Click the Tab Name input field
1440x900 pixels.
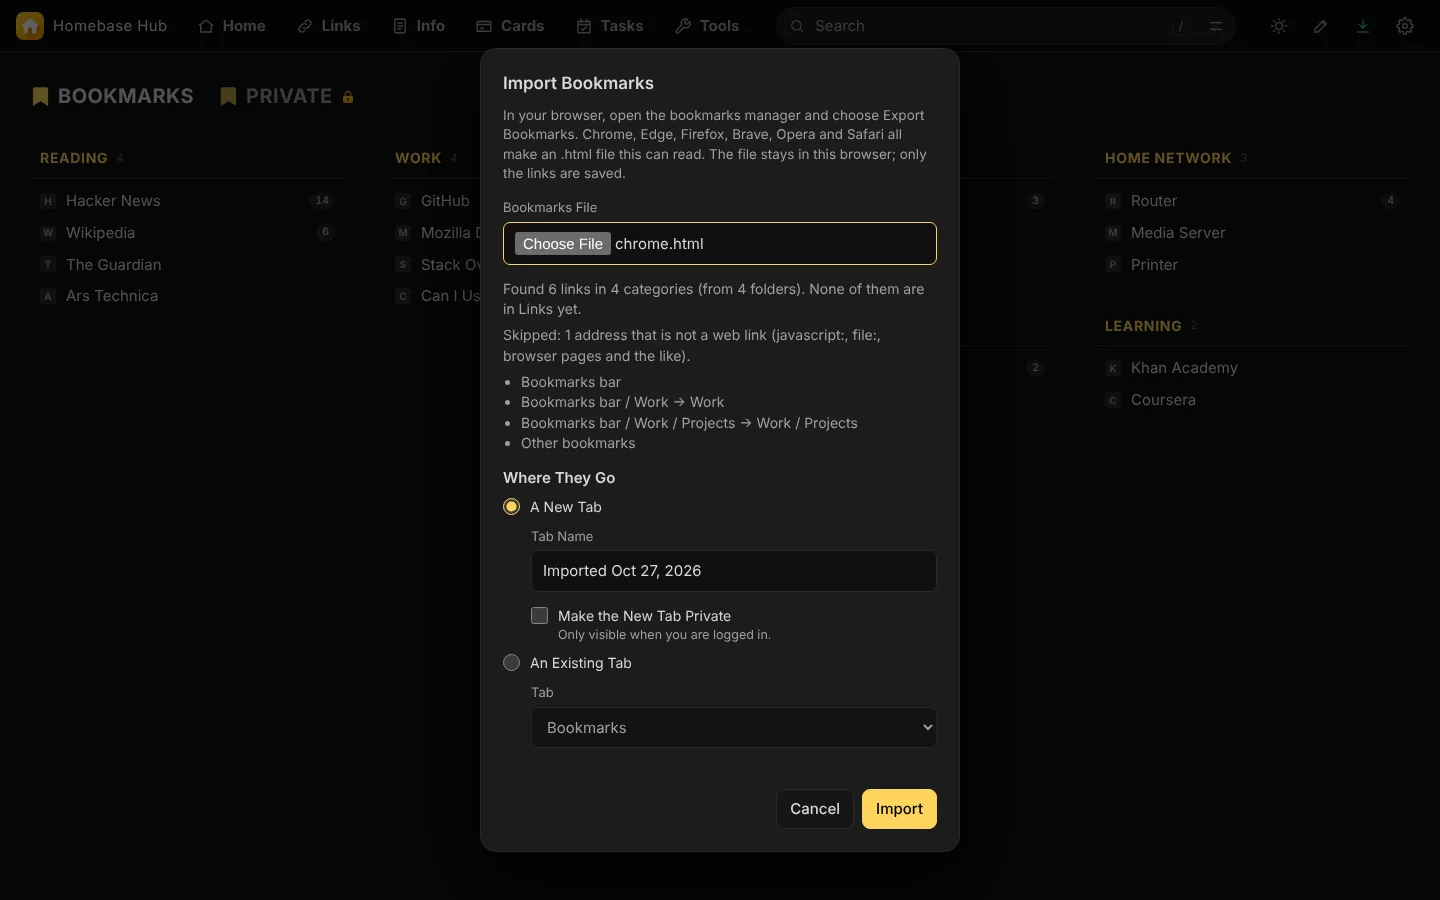pyautogui.click(x=734, y=571)
